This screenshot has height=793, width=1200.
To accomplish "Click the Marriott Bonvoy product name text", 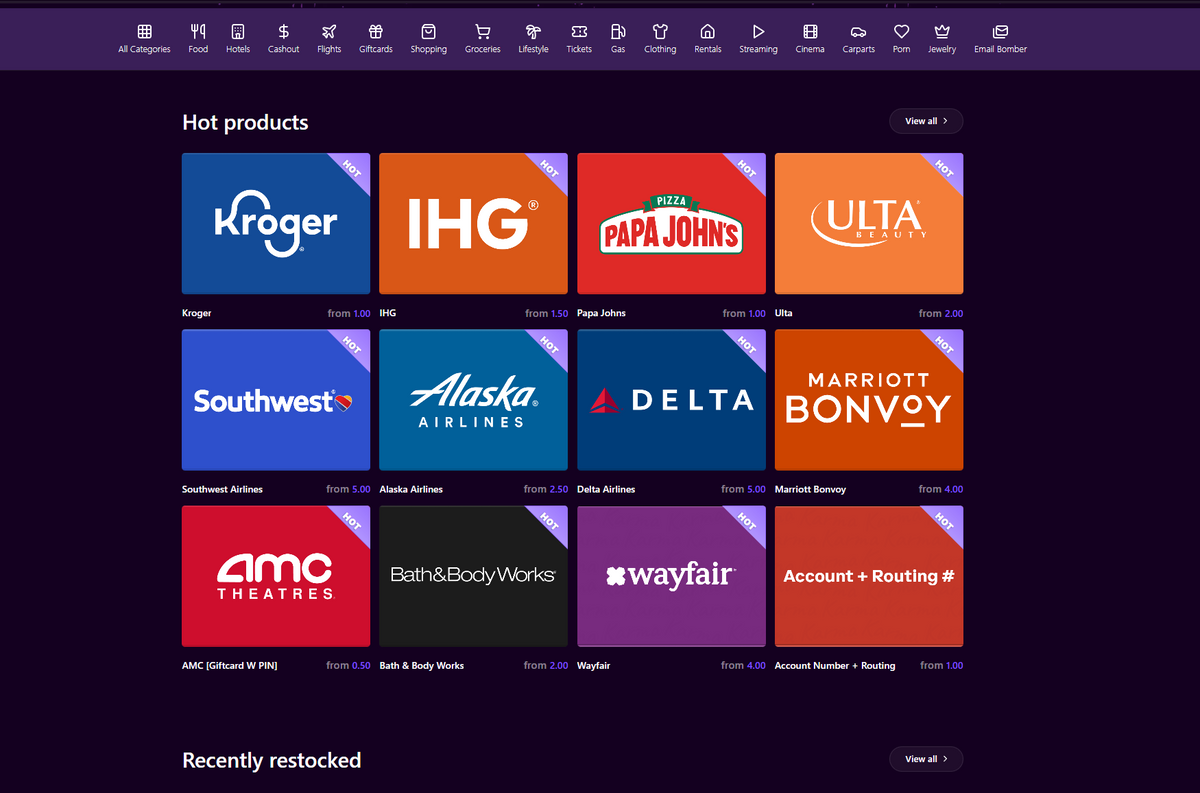I will (x=810, y=489).
